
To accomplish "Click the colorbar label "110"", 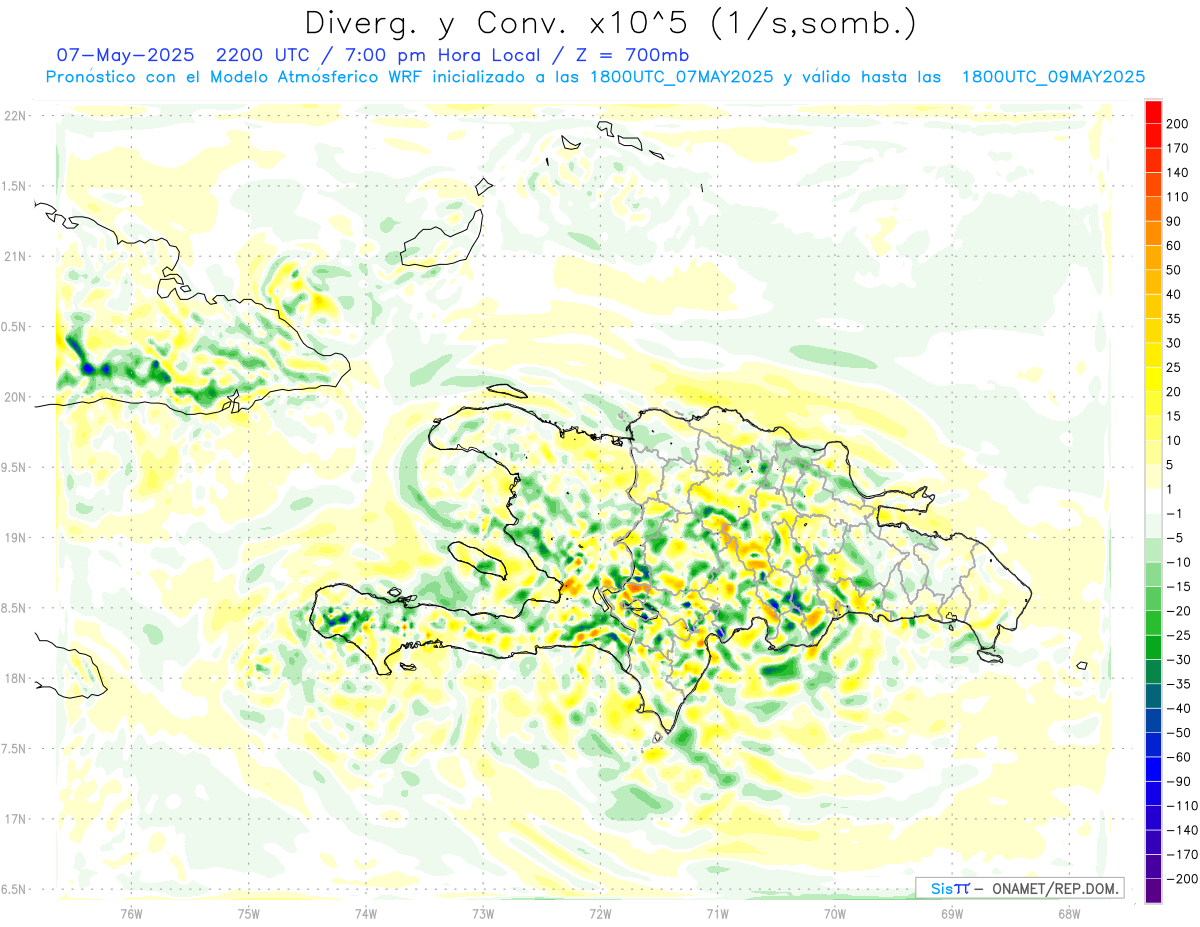I will pyautogui.click(x=1178, y=197).
